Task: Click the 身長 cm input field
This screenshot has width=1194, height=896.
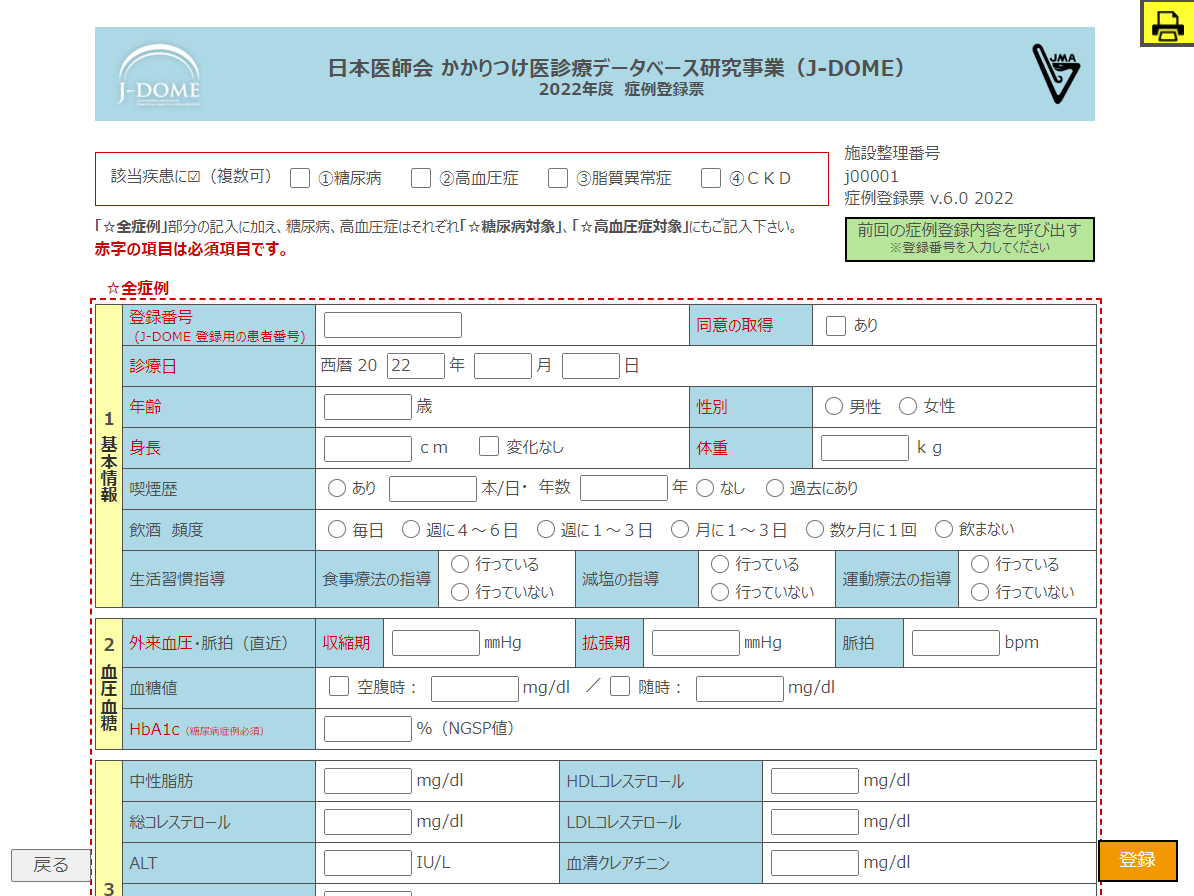Action: [x=368, y=448]
